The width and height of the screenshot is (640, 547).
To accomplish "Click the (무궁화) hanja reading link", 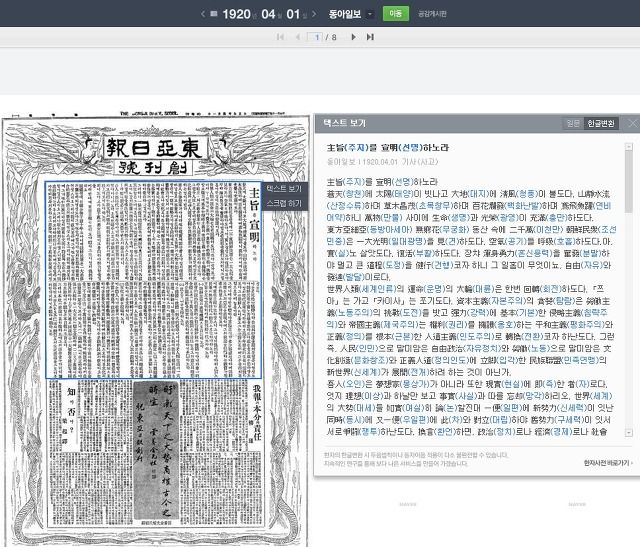I will 455,229.
